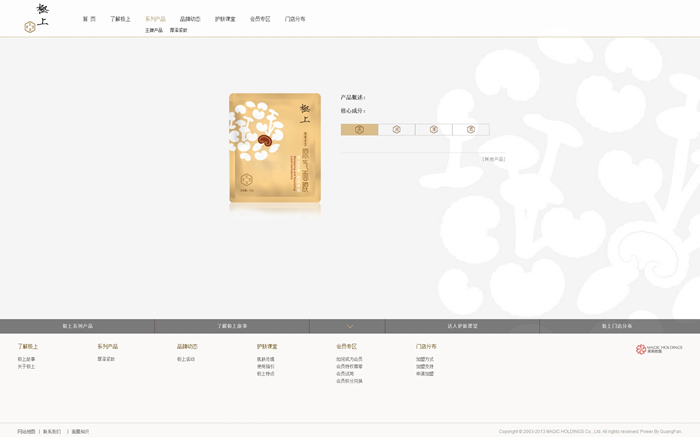Image resolution: width=700 pixels, height=441 pixels.
Task: Open the footer 品牌动态 heading
Action: (187, 346)
